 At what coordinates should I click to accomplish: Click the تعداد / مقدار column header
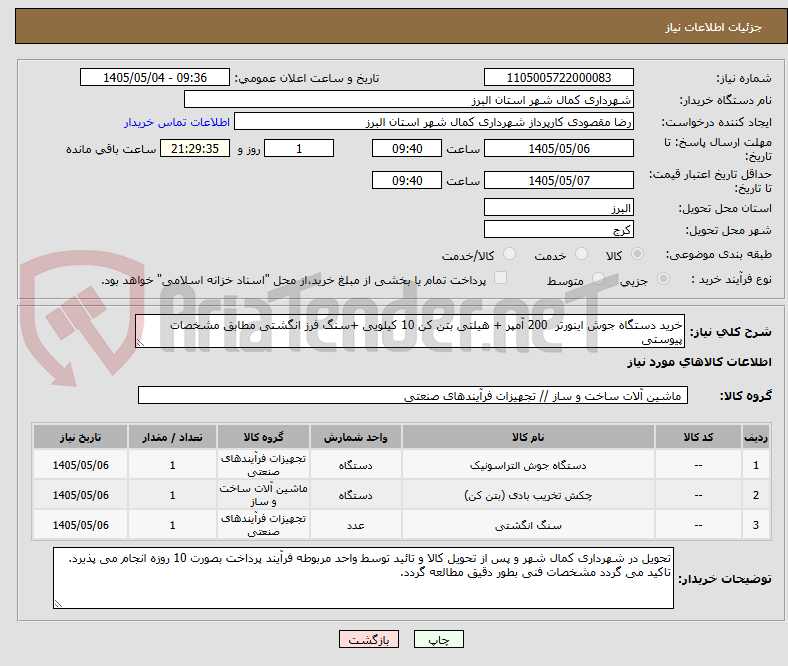click(x=172, y=437)
